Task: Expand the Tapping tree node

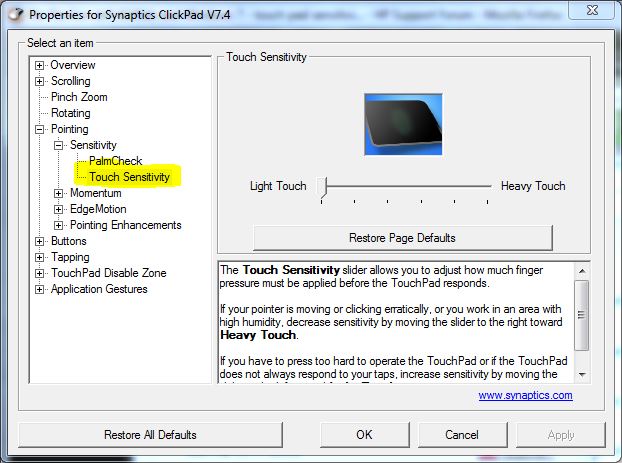Action: coord(39,257)
